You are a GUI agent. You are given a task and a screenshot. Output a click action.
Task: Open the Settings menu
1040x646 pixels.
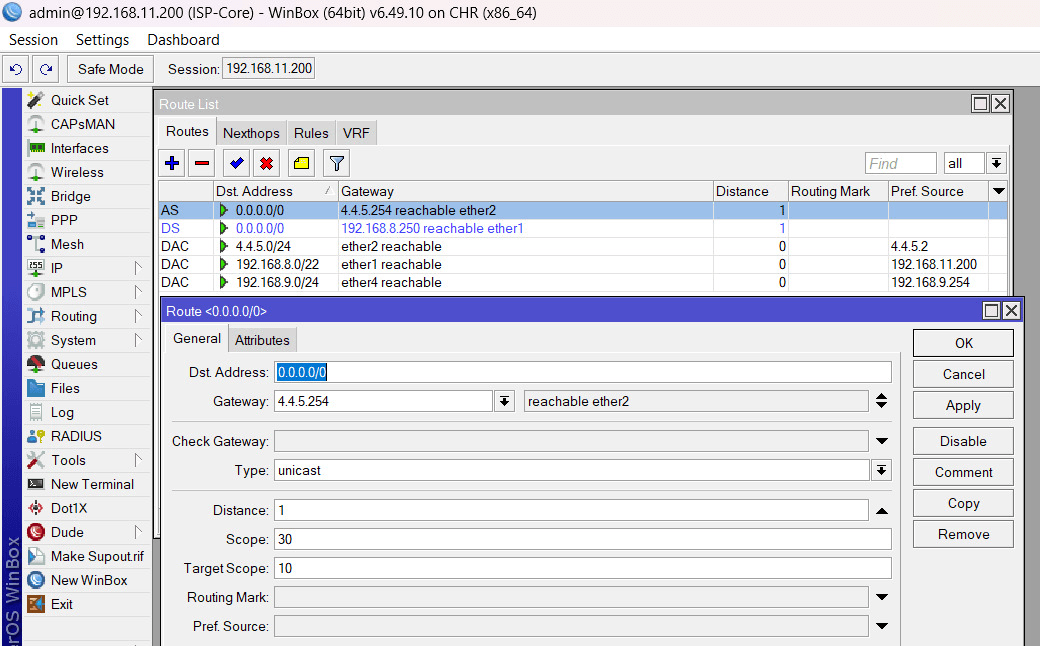click(x=102, y=40)
